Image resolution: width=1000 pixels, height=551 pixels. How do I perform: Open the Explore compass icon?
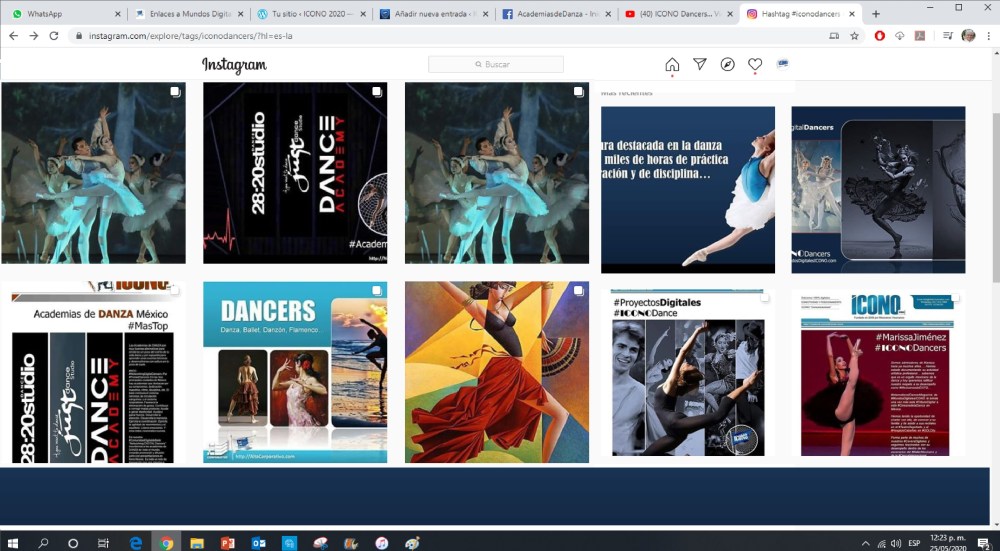coord(727,64)
